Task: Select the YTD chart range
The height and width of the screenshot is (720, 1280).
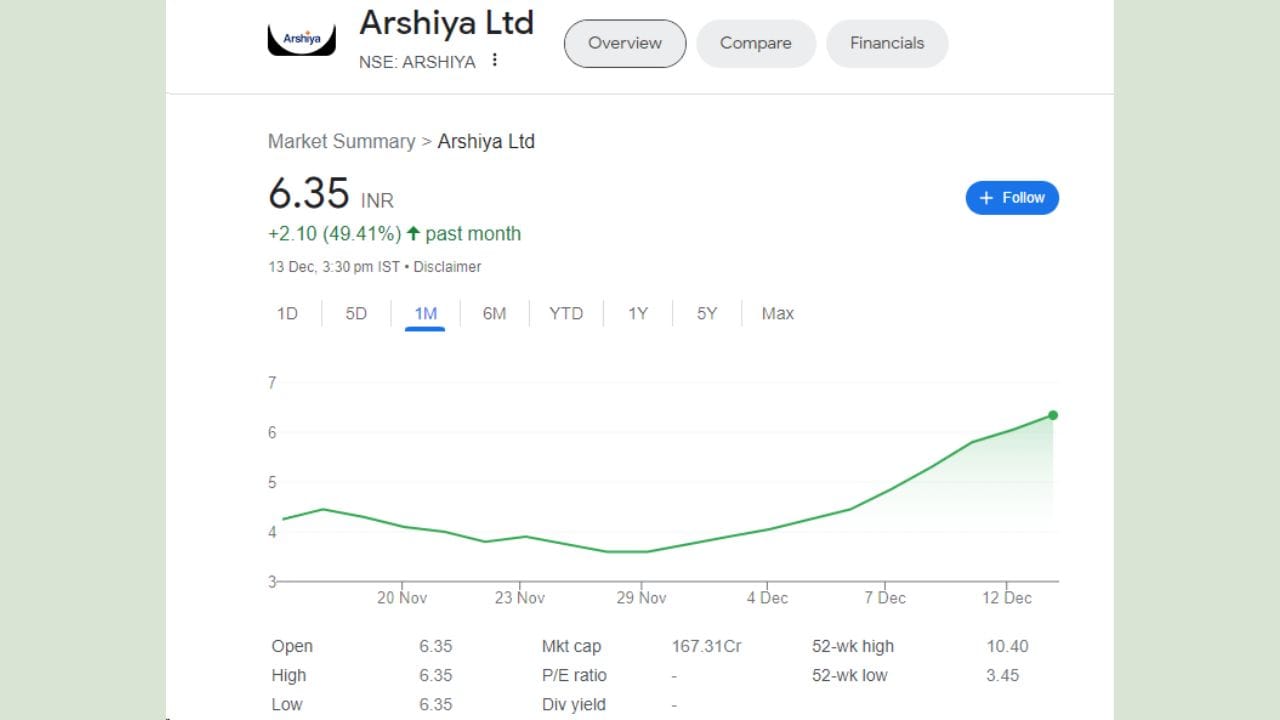Action: click(566, 314)
